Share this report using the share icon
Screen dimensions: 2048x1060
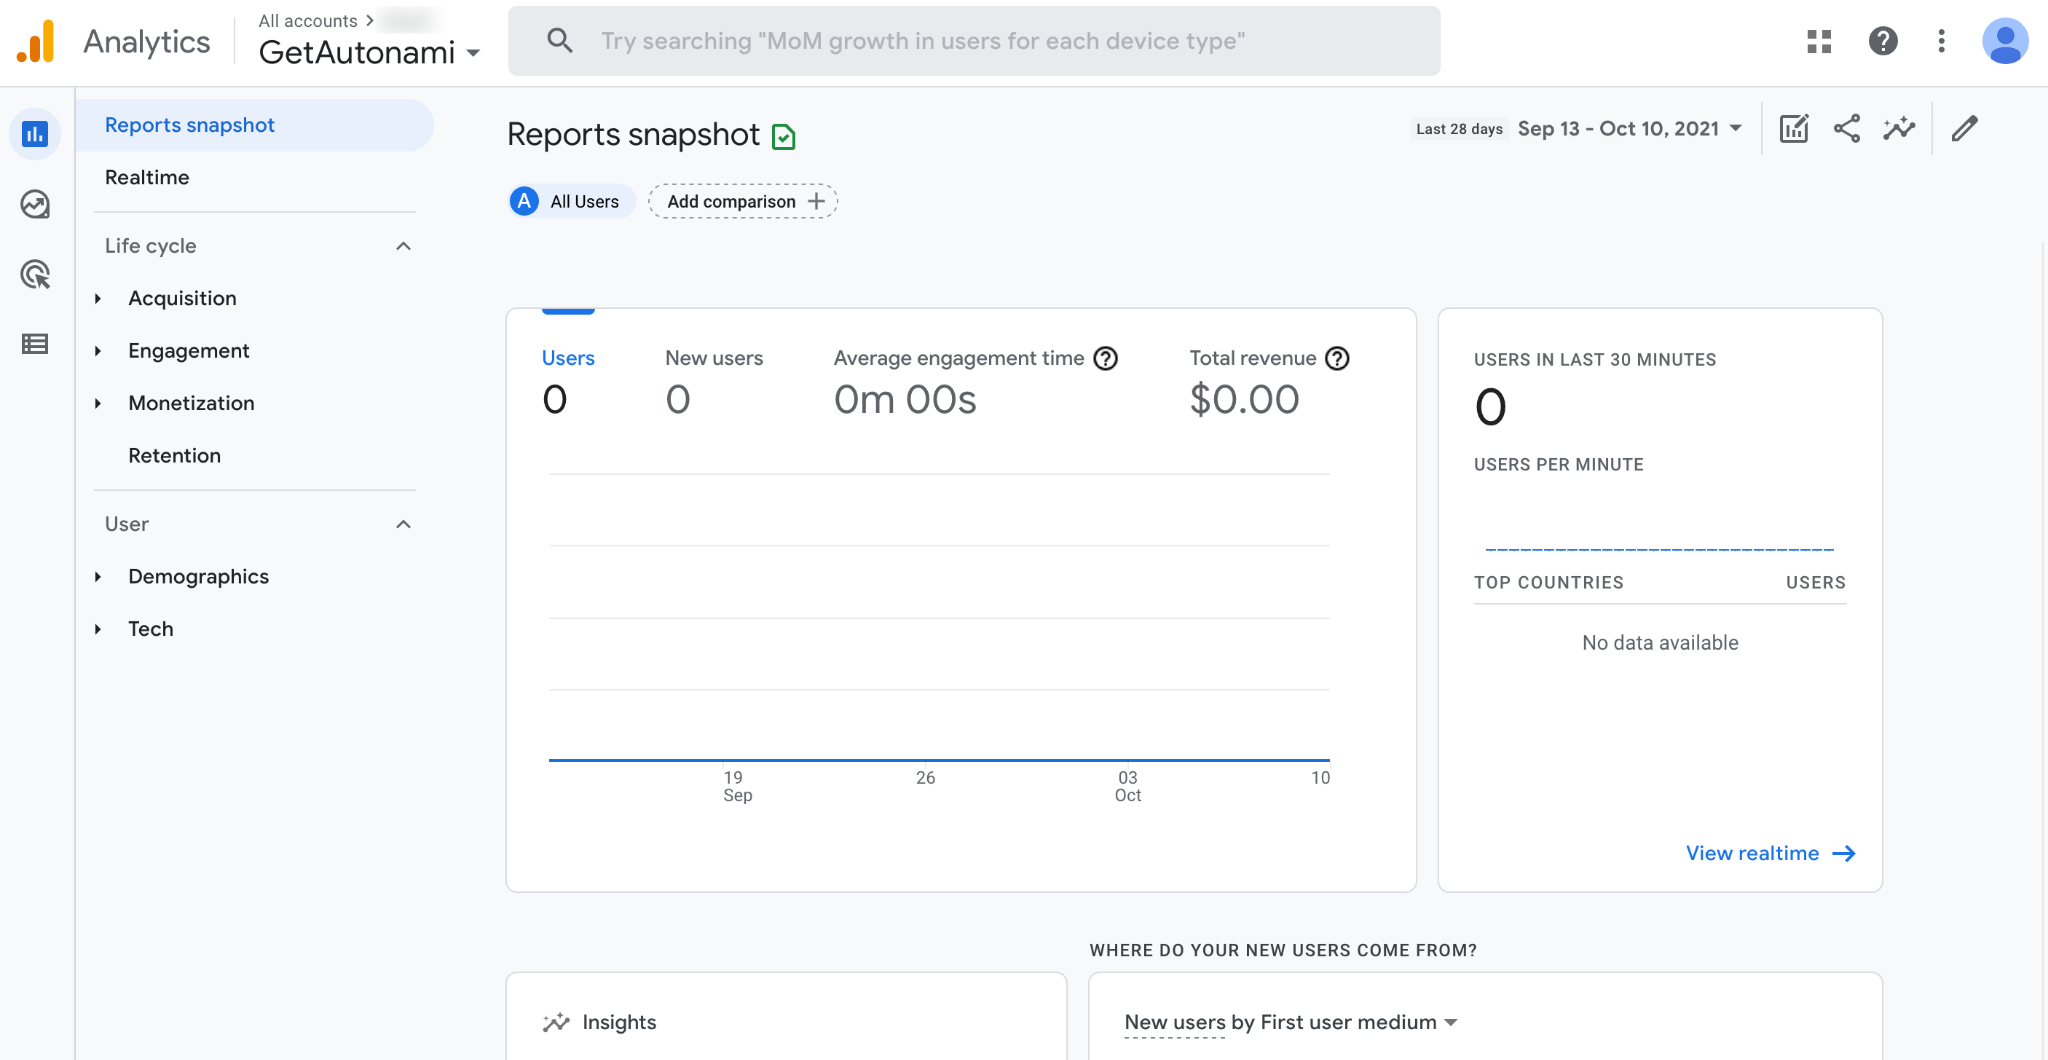[x=1846, y=128]
